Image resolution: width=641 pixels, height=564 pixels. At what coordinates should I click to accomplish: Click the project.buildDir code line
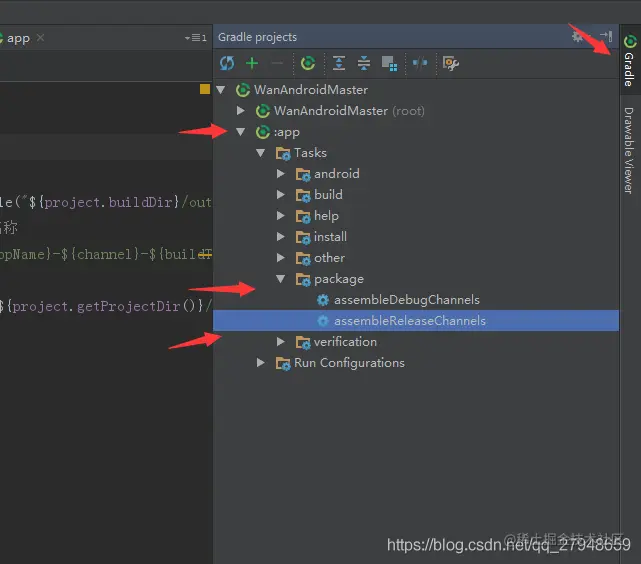(x=105, y=202)
